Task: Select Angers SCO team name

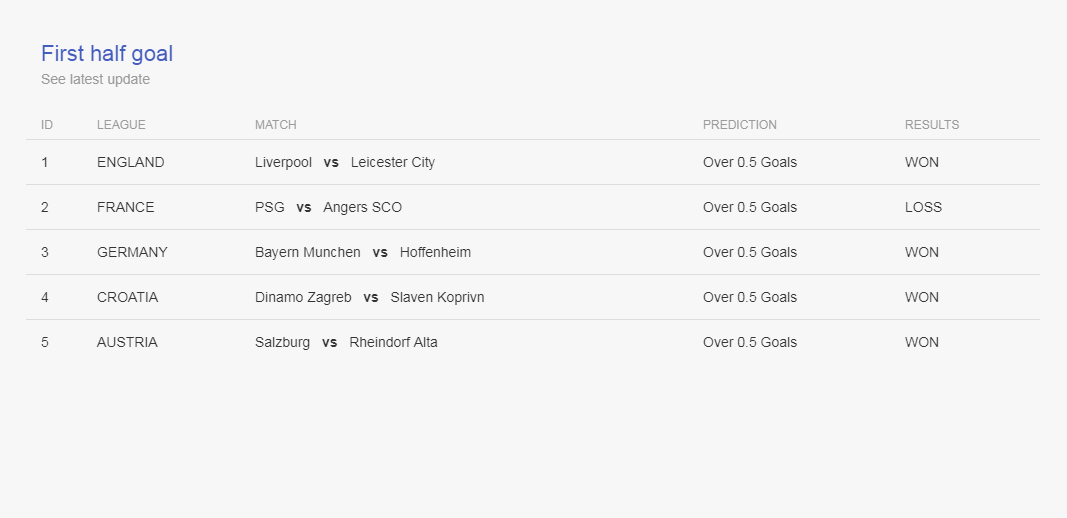Action: pyautogui.click(x=363, y=208)
